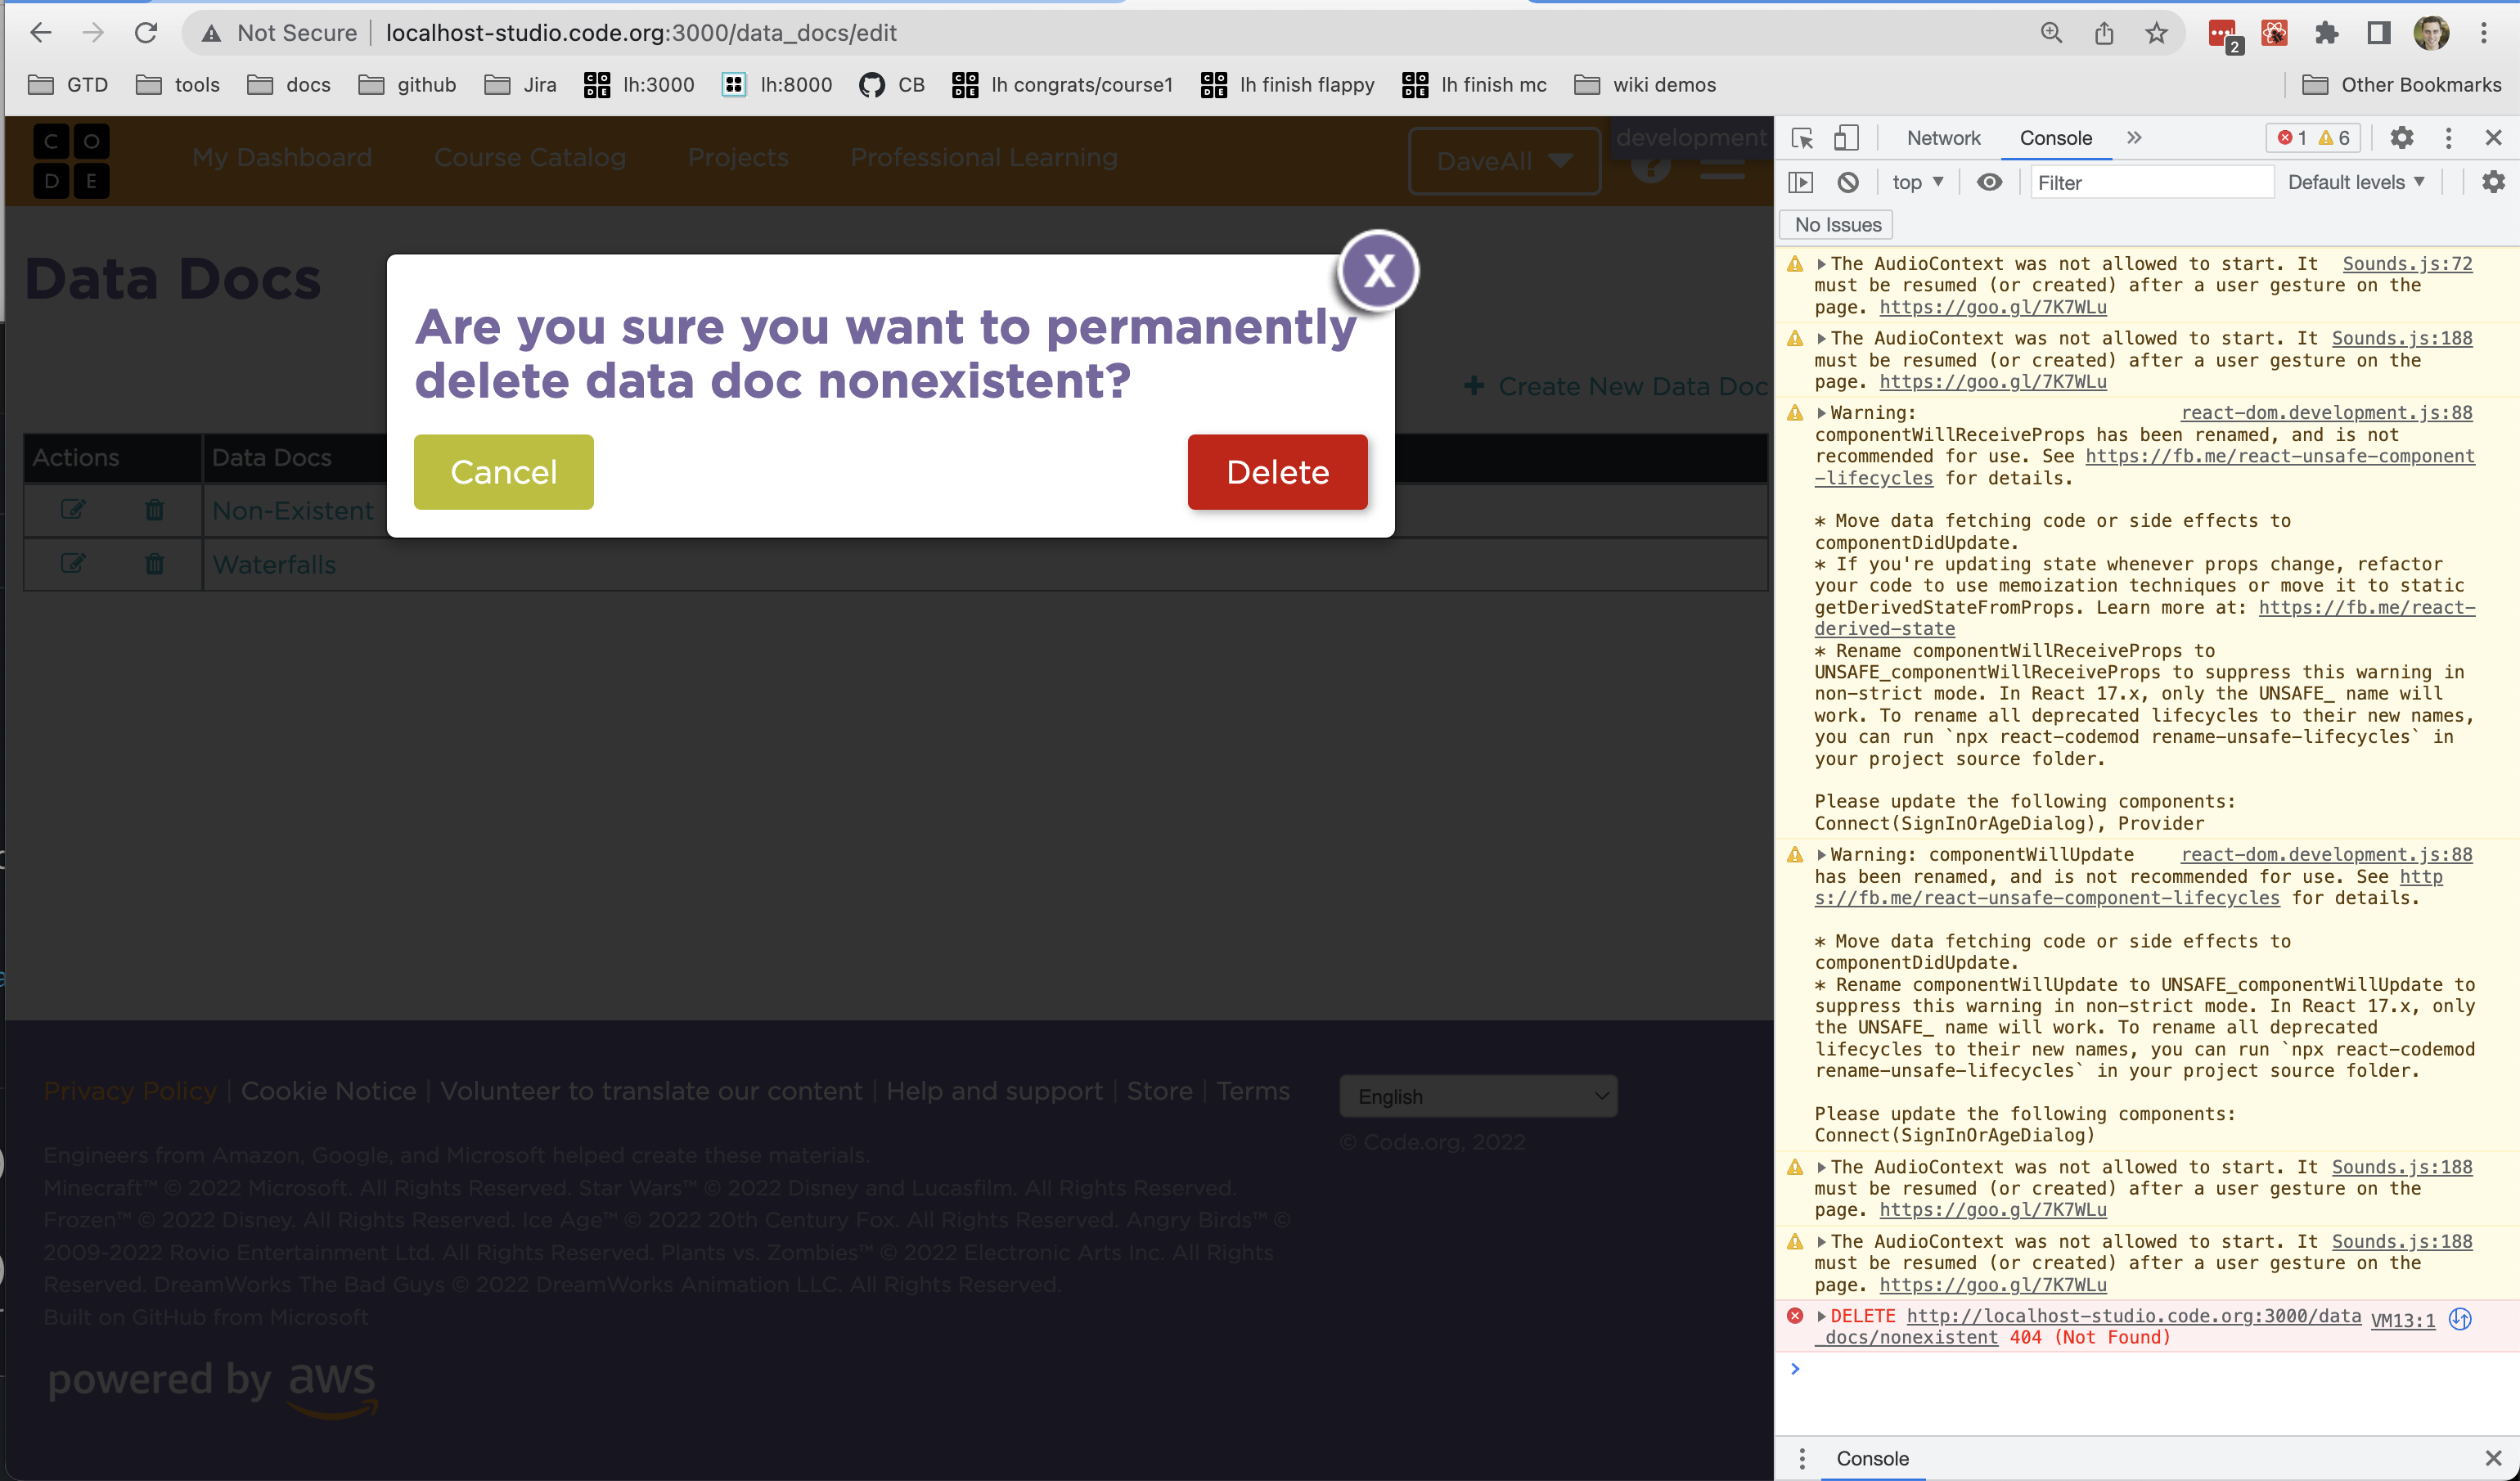2520x1481 pixels.
Task: Click the Code.org logo
Action: (x=71, y=161)
